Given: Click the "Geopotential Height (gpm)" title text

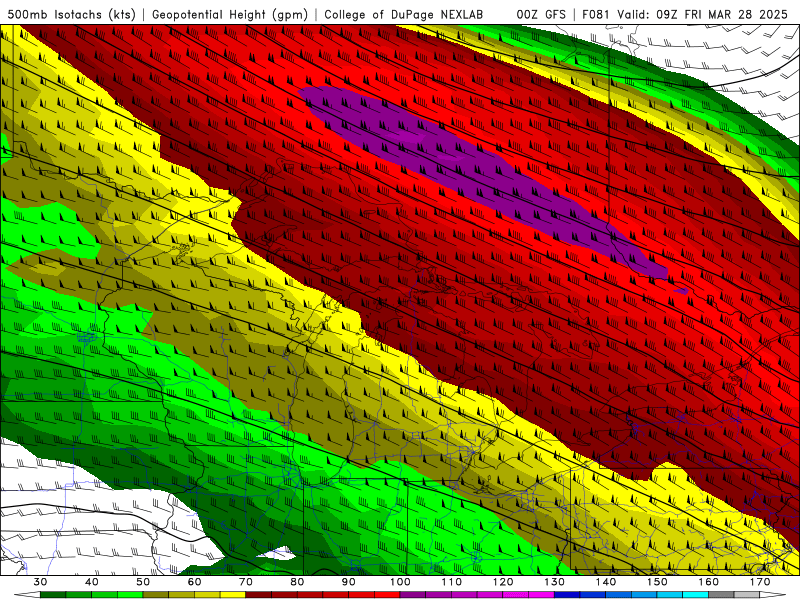Looking at the screenshot, I should click(x=230, y=14).
